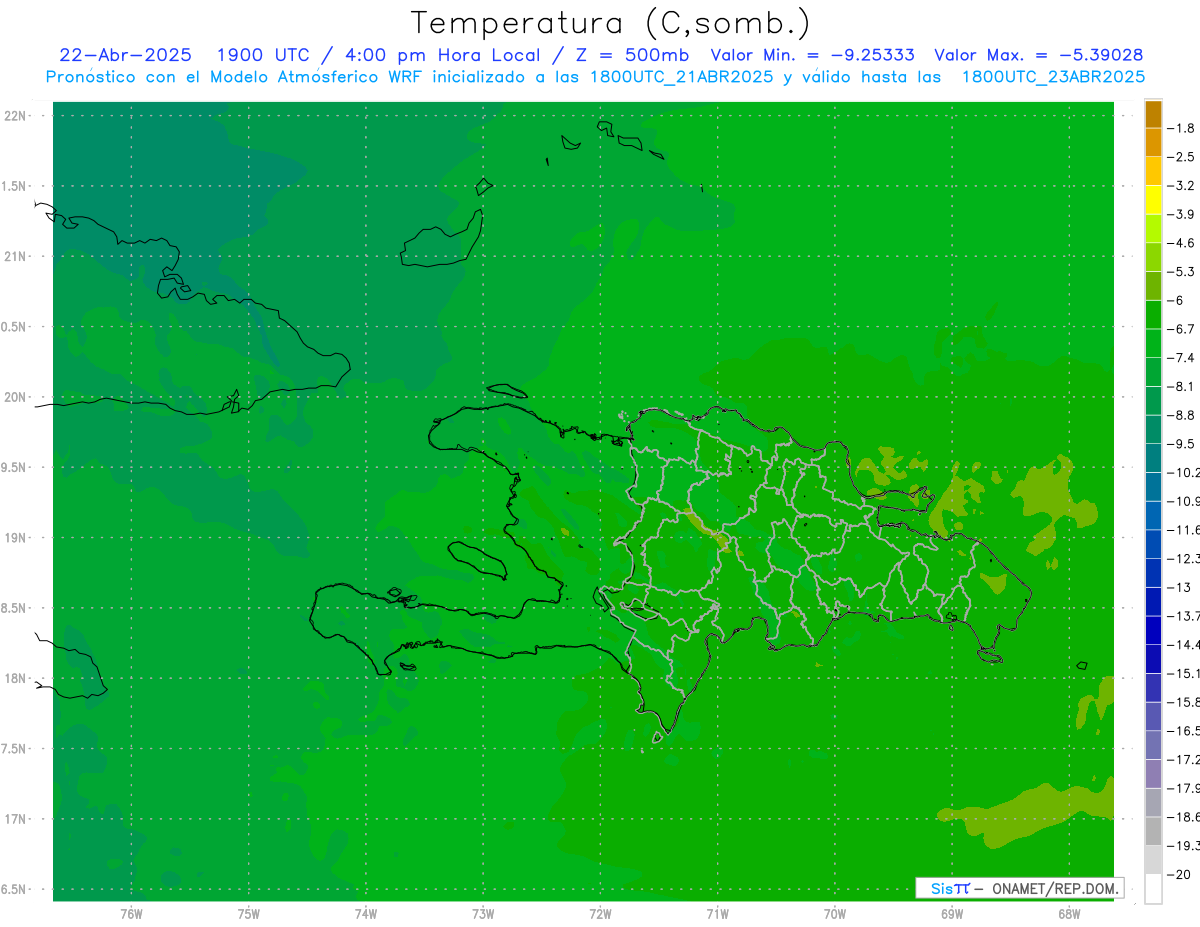Select the teal-green swatch between -8.8 and -9.5

[1153, 429]
